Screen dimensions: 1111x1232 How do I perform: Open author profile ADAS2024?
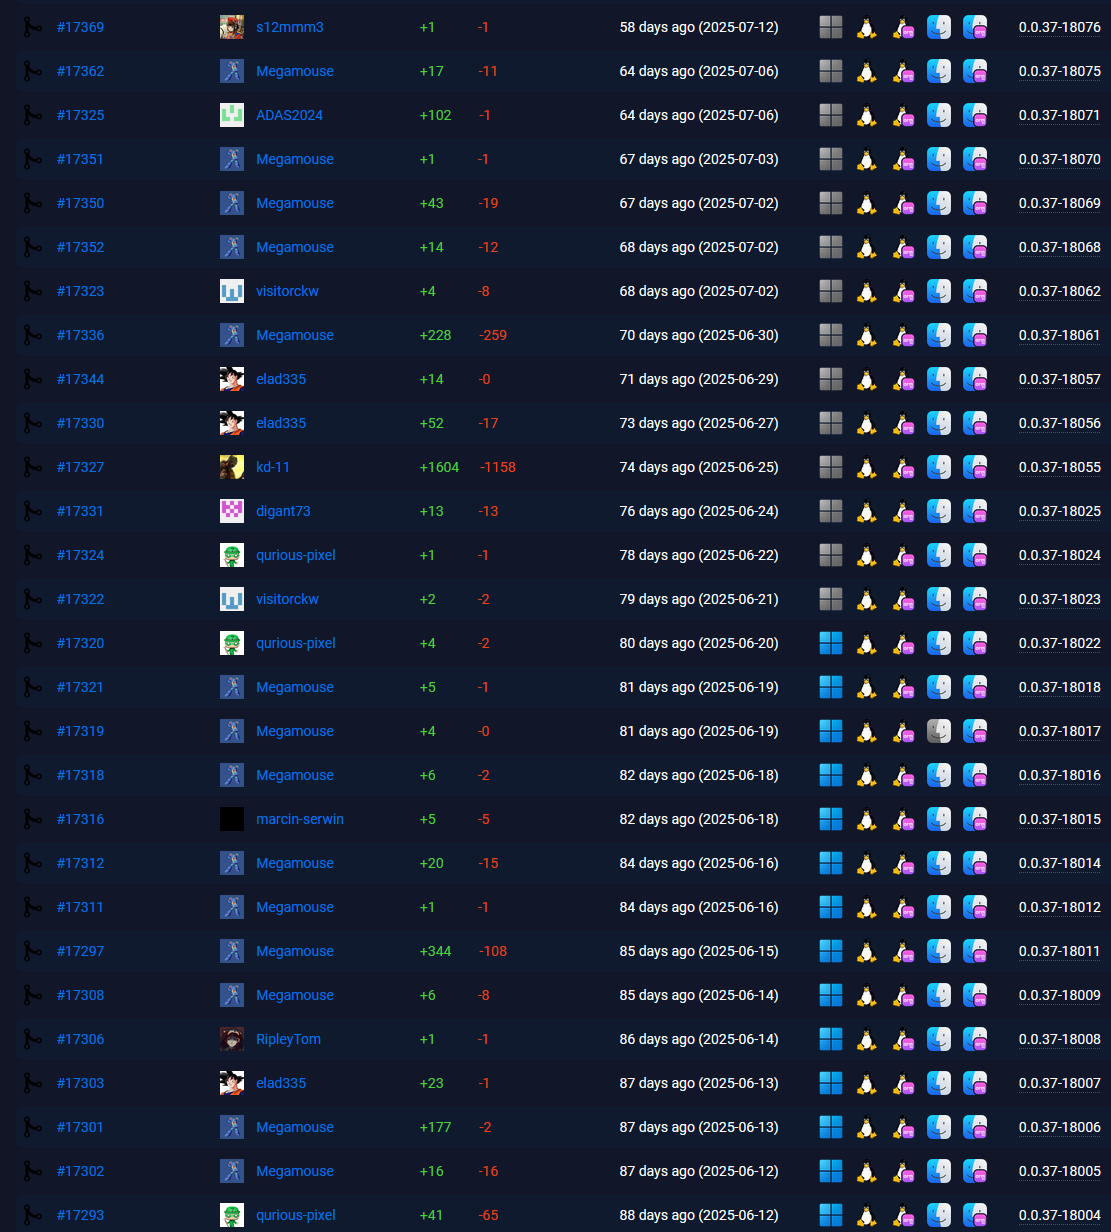click(x=290, y=115)
